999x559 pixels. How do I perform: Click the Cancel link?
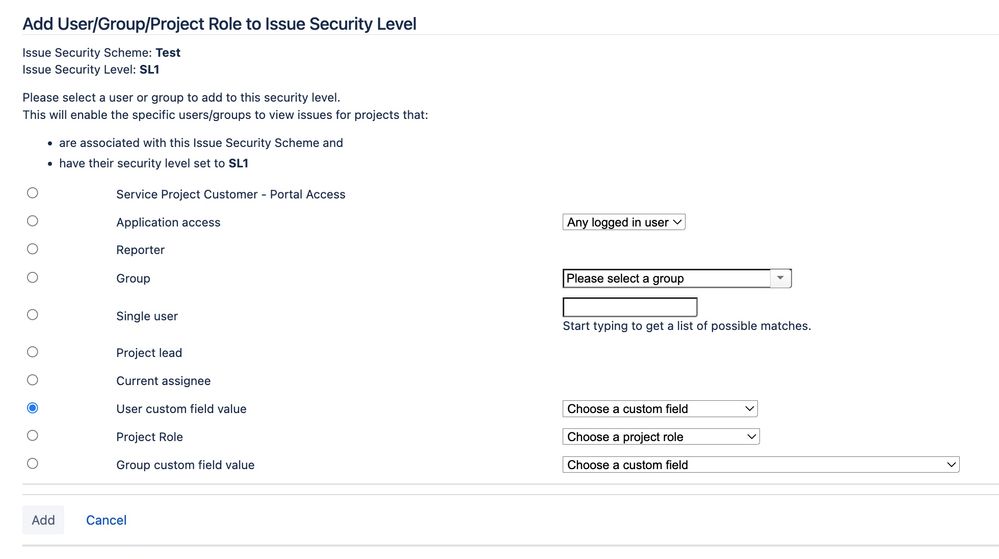tap(106, 520)
